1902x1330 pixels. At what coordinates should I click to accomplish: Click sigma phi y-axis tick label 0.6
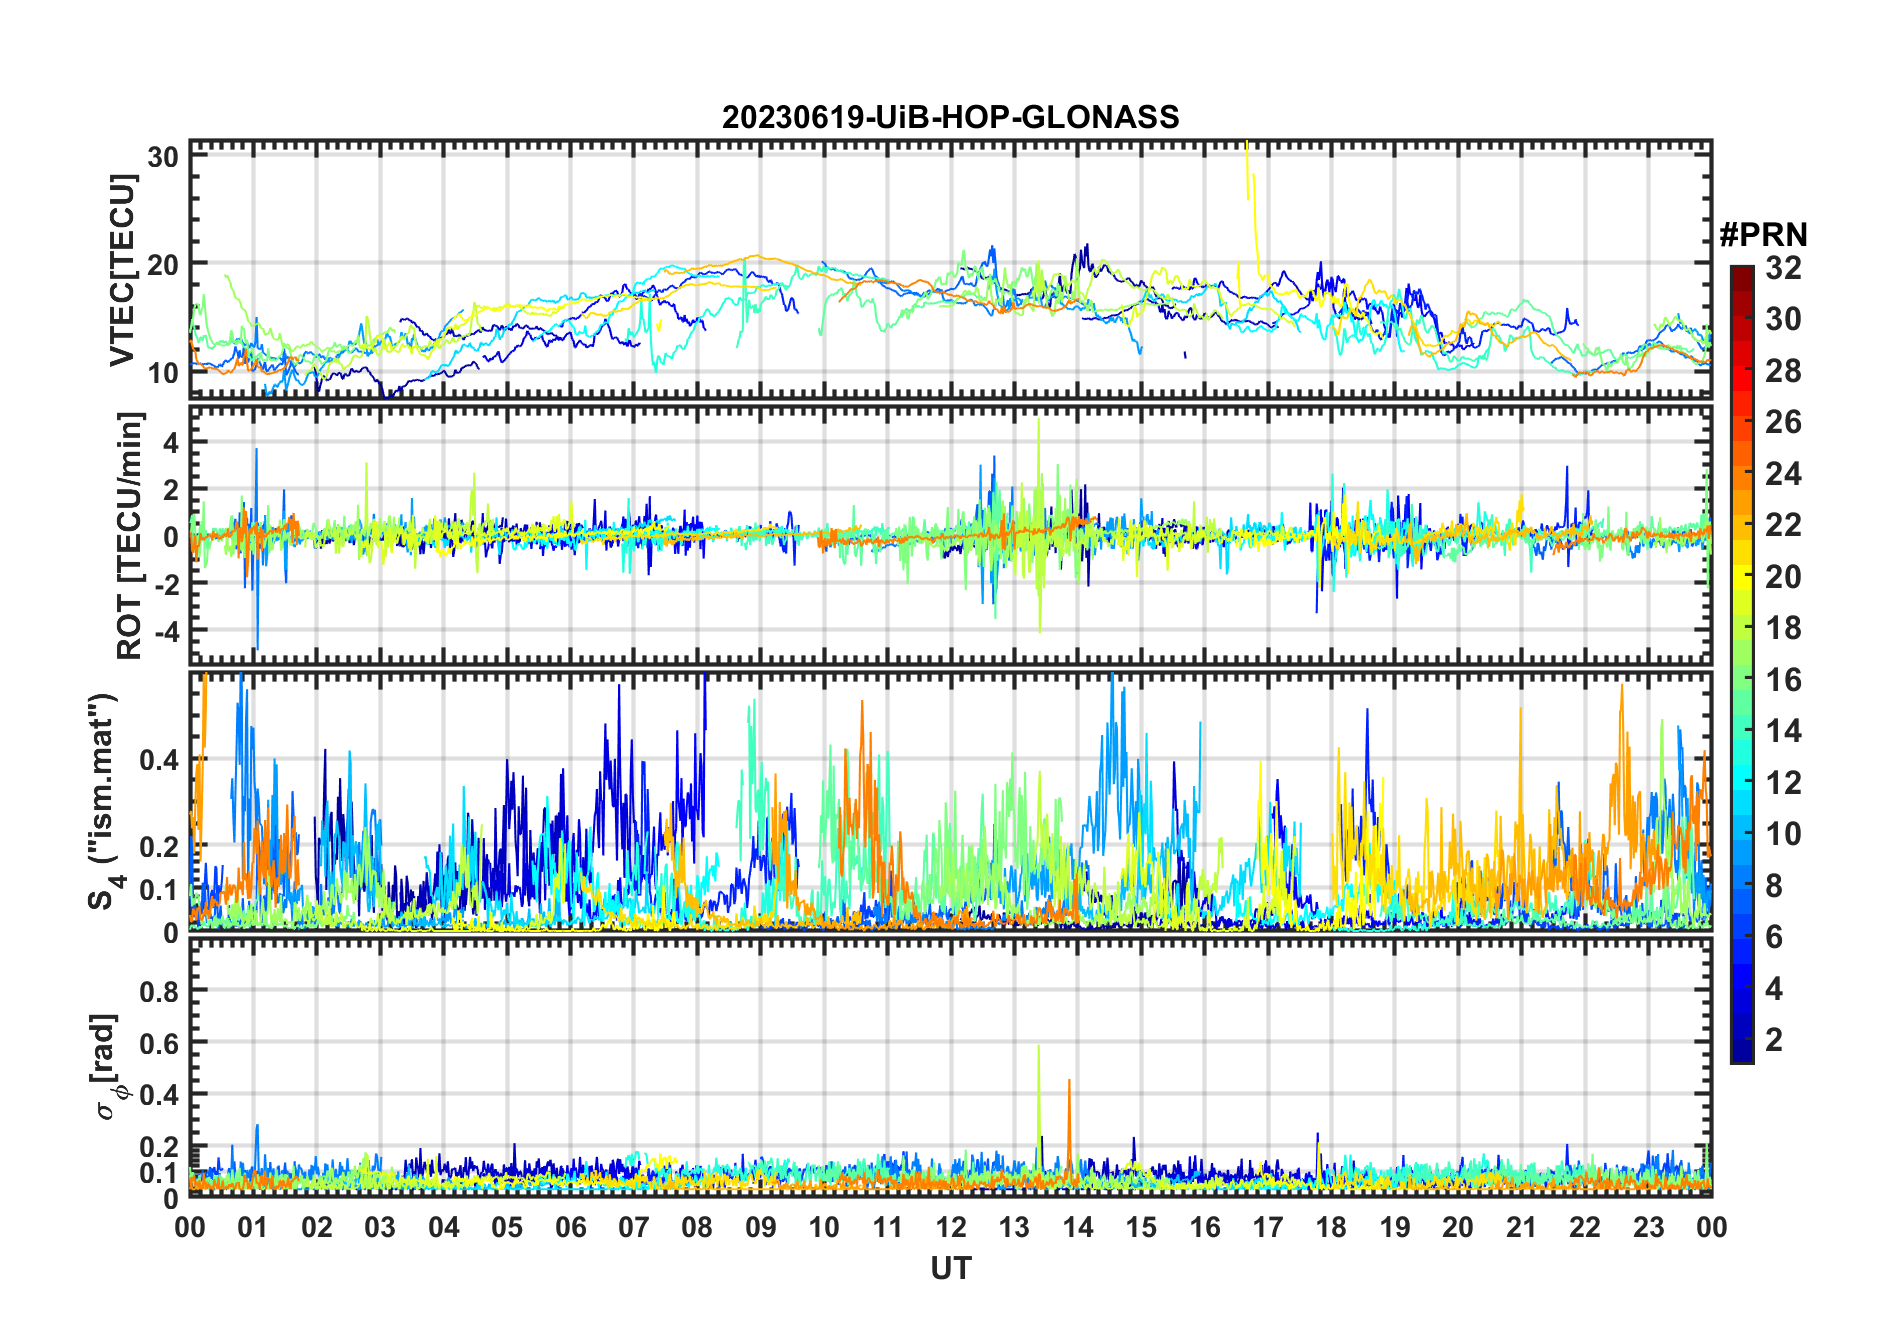pos(160,1043)
